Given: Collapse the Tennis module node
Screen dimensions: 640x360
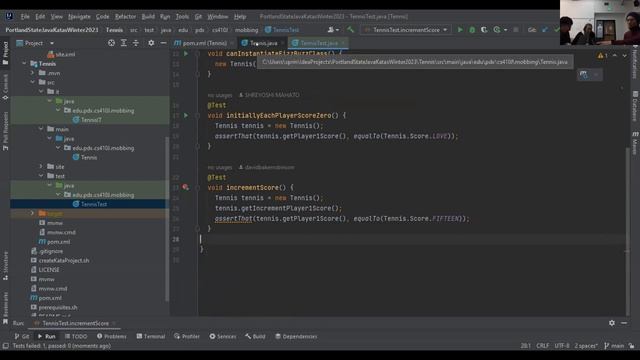Looking at the screenshot, I should coord(24,64).
